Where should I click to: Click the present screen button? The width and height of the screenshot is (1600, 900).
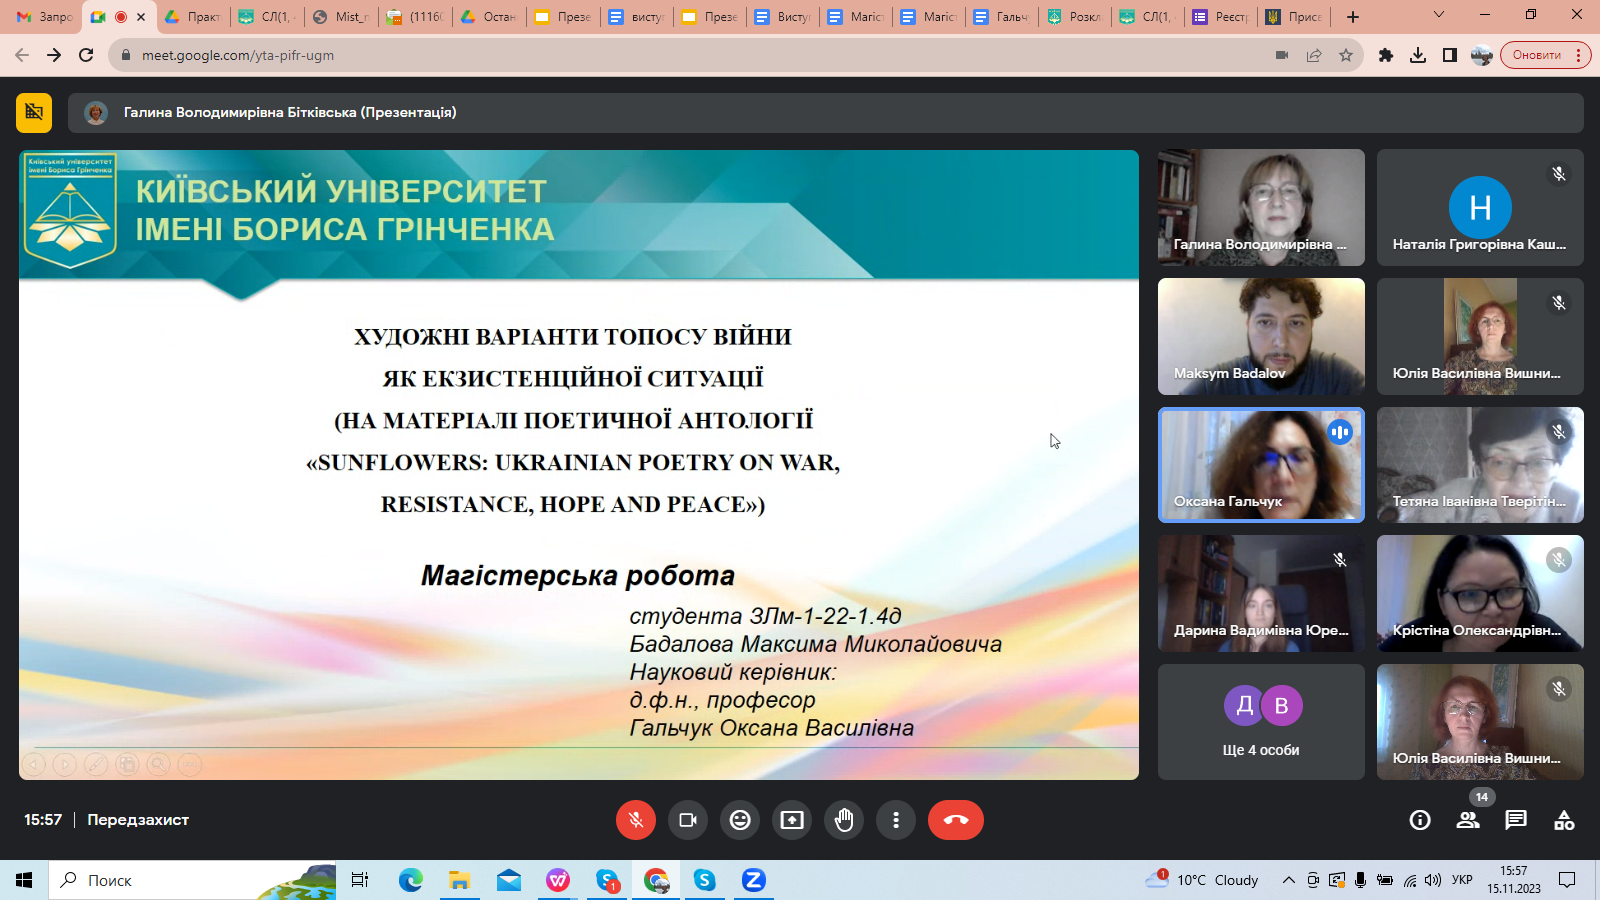(792, 820)
